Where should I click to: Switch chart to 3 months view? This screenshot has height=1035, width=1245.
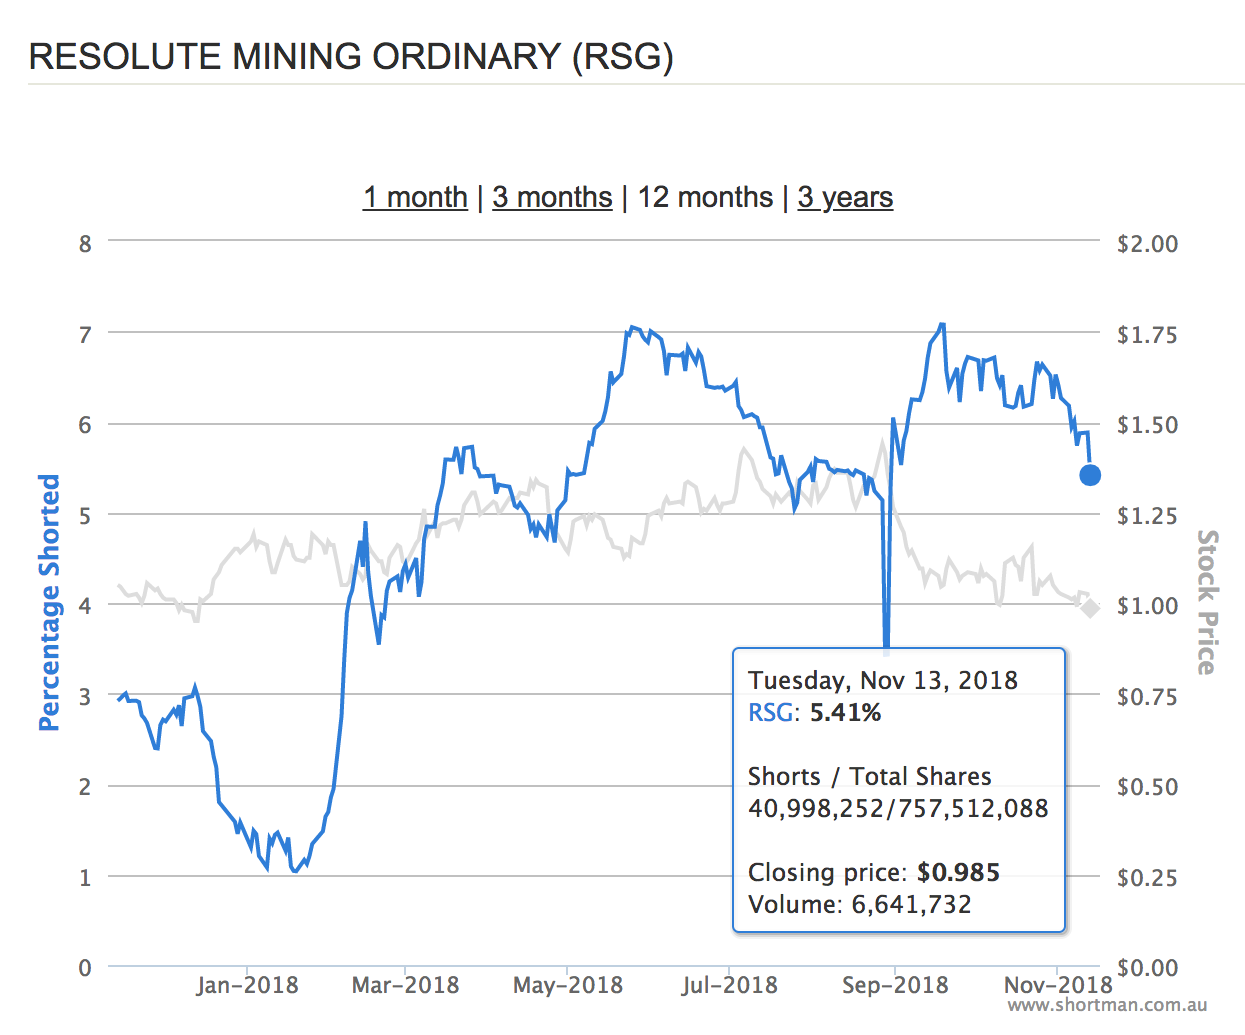[x=552, y=197]
